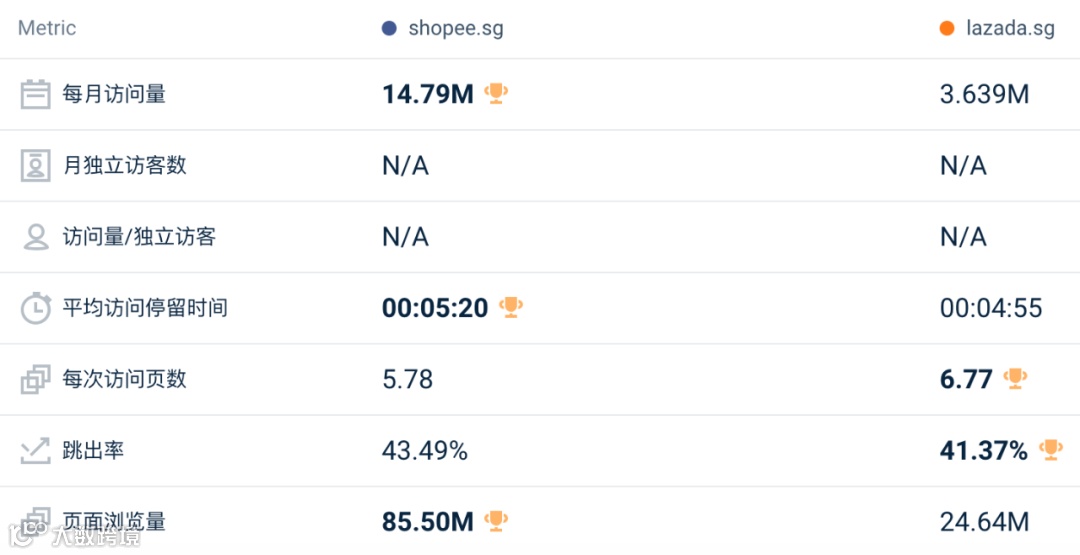Viewport: 1080px width, 555px height.
Task: Click the trophy icon next to 00:05:20
Action: coord(511,307)
